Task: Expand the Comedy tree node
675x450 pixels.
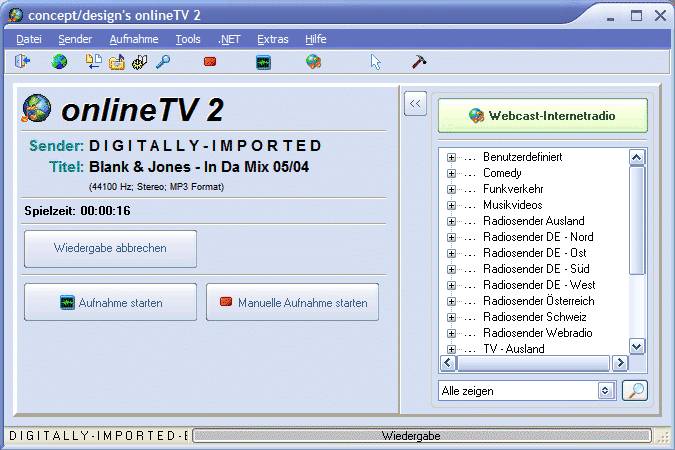Action: click(451, 173)
